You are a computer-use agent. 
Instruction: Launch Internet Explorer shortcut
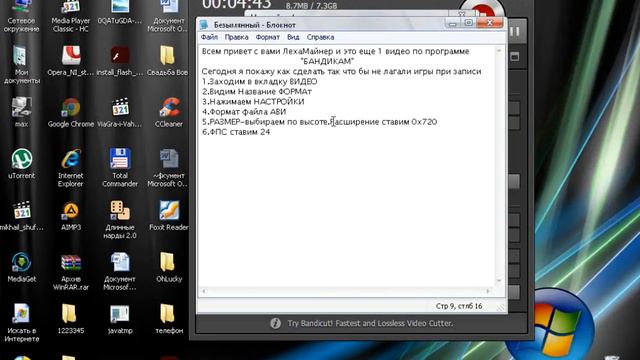click(71, 160)
